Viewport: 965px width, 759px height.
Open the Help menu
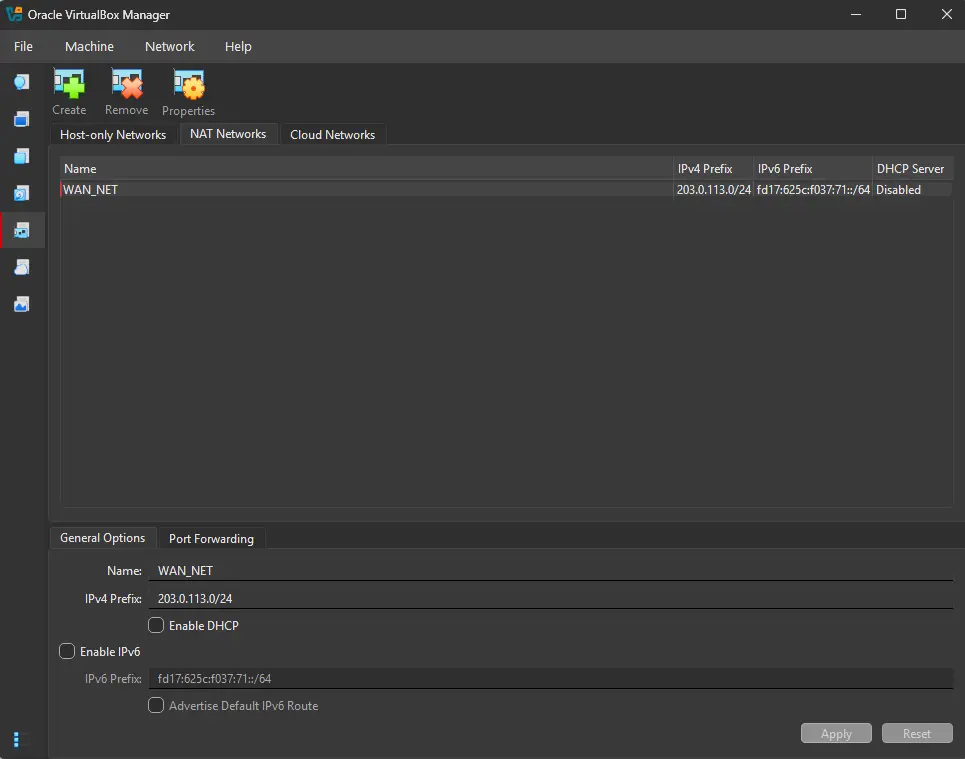(238, 47)
